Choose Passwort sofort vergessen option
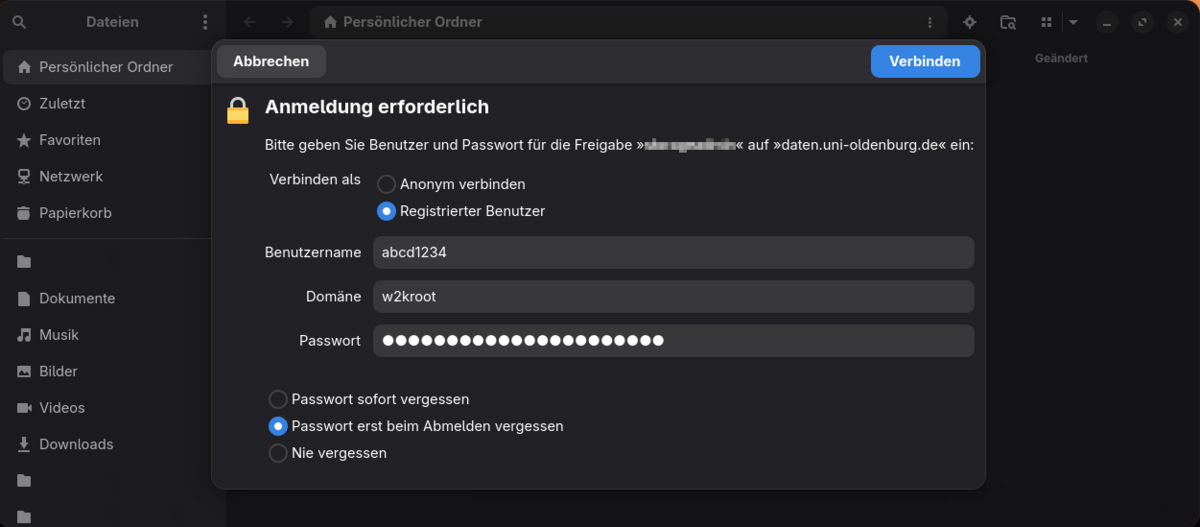This screenshot has height=527, width=1200. (x=278, y=399)
